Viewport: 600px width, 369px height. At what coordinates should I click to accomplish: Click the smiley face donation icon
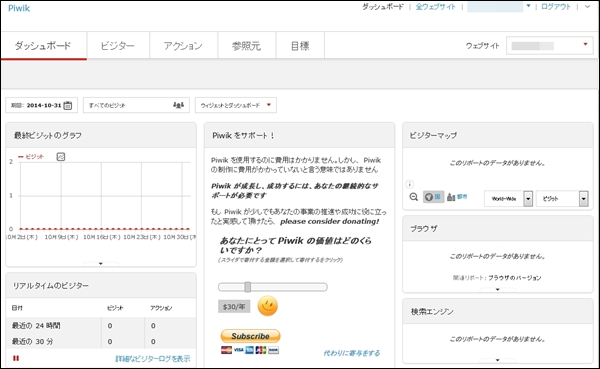tap(267, 306)
